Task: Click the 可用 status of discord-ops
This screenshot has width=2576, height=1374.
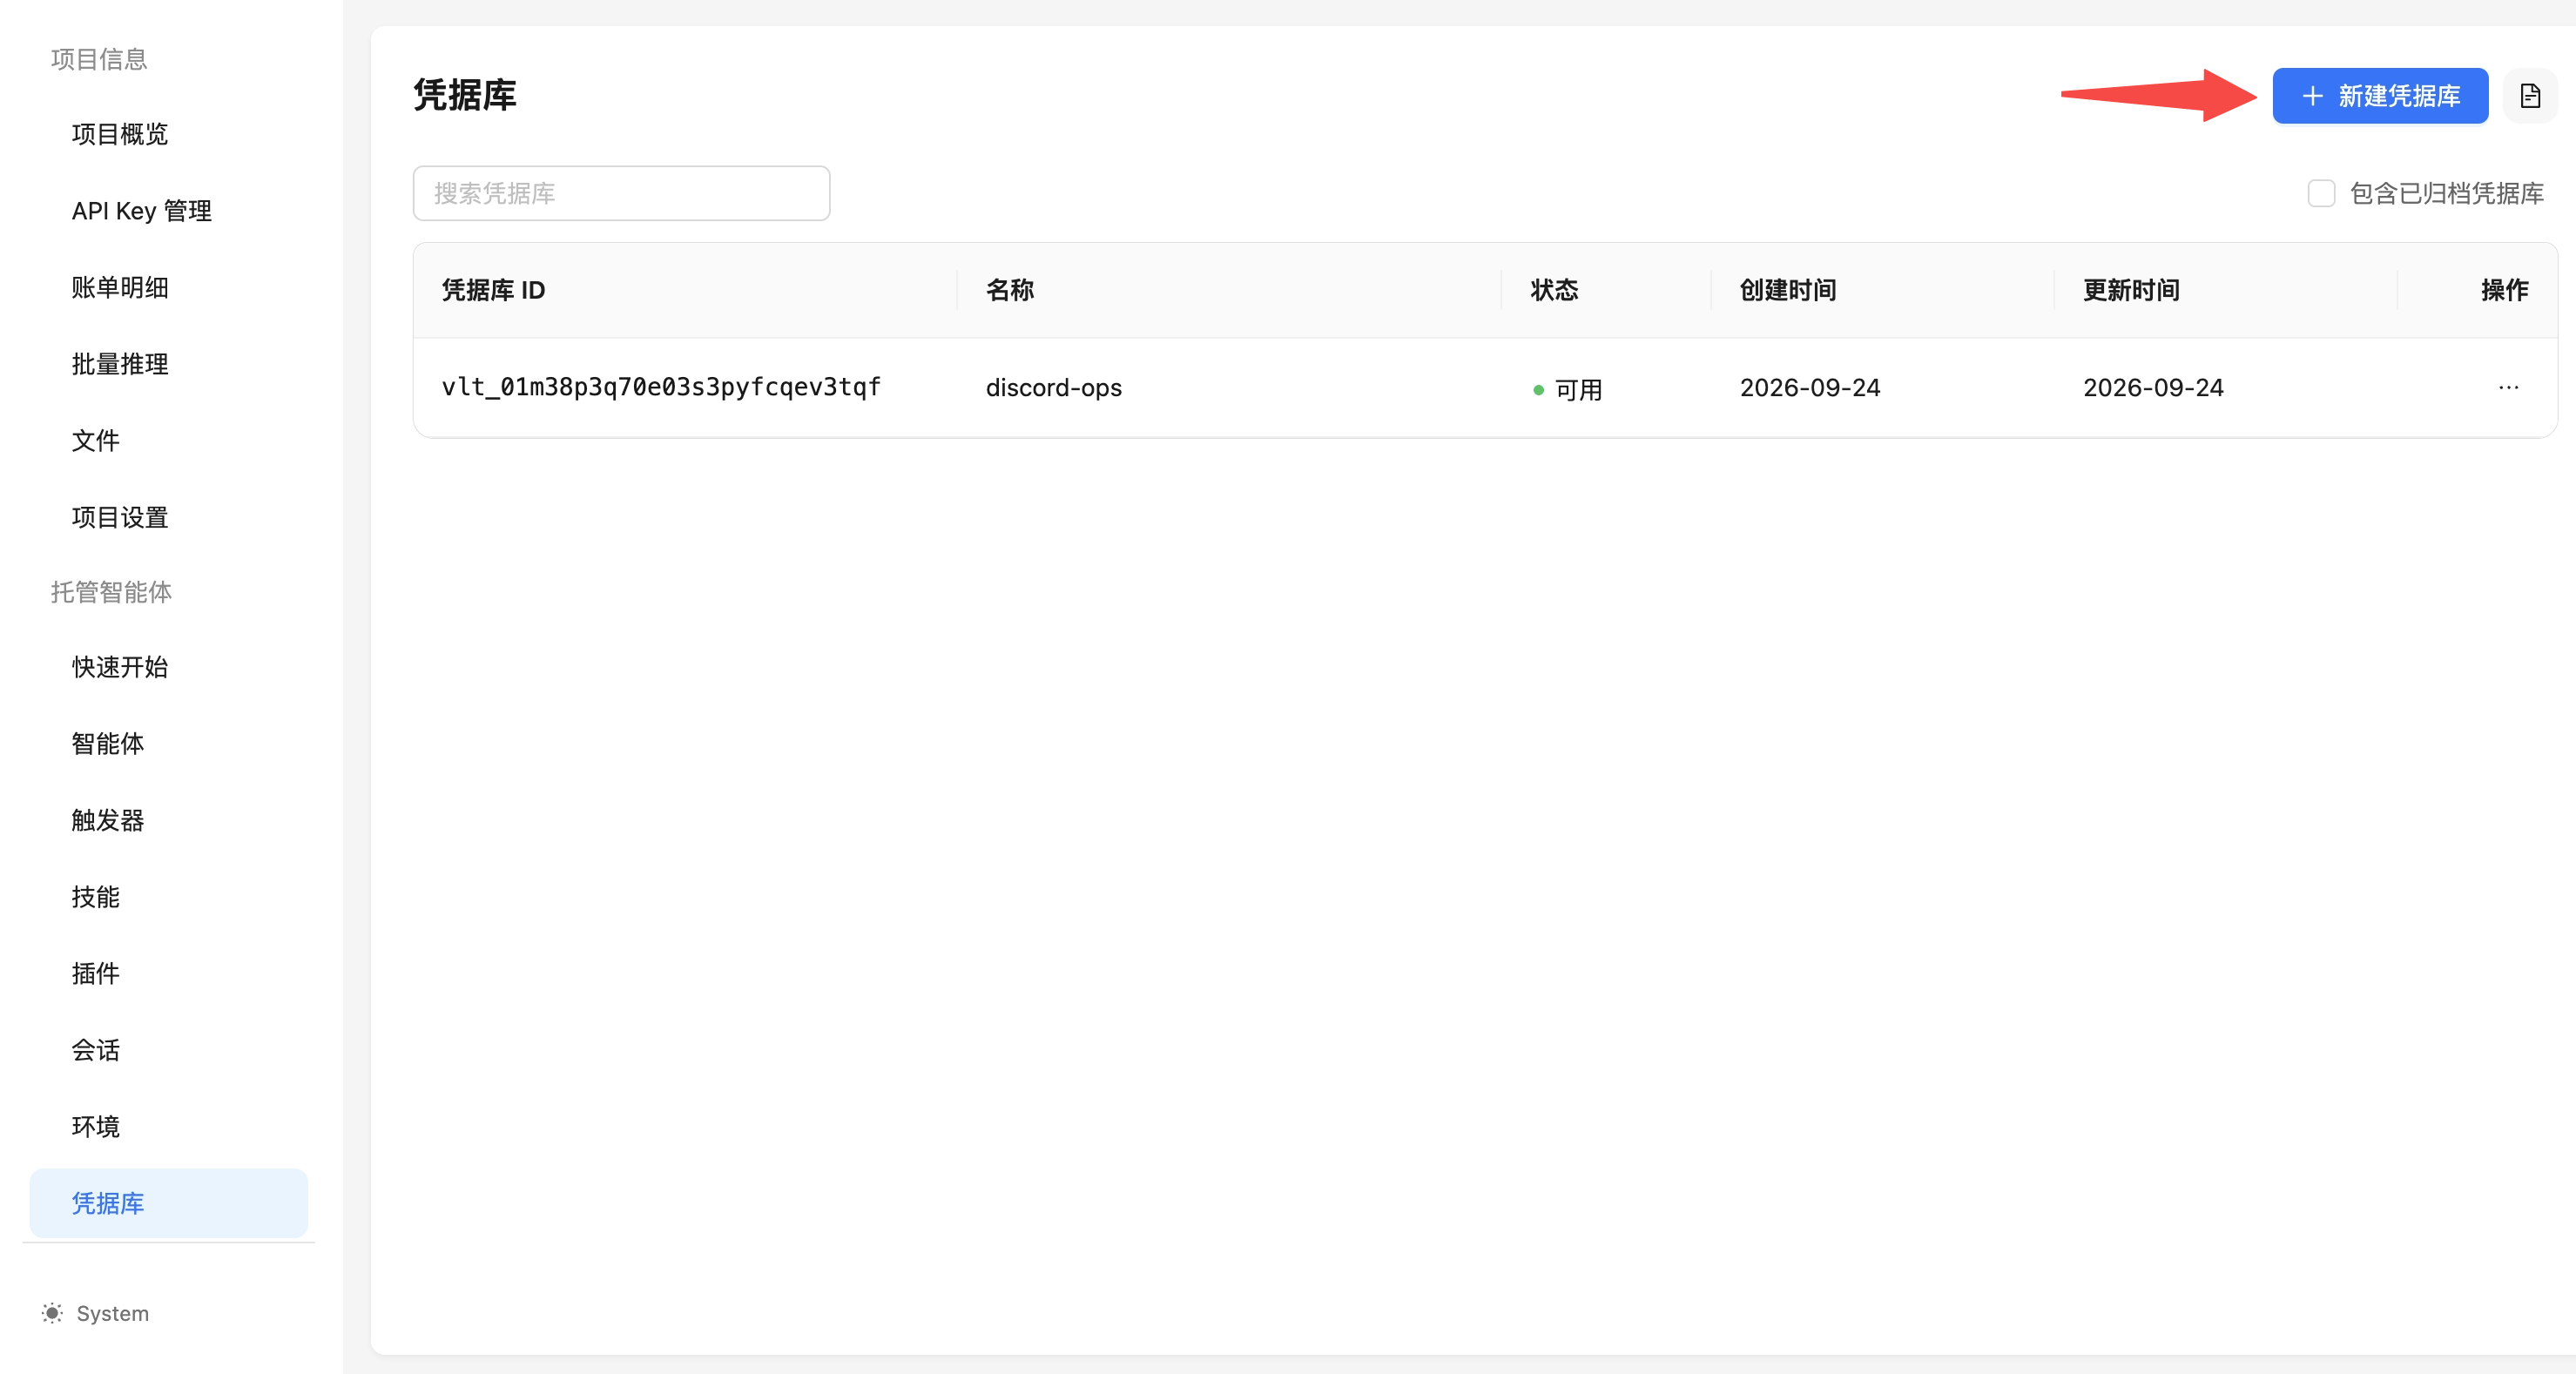Action: [x=1568, y=389]
